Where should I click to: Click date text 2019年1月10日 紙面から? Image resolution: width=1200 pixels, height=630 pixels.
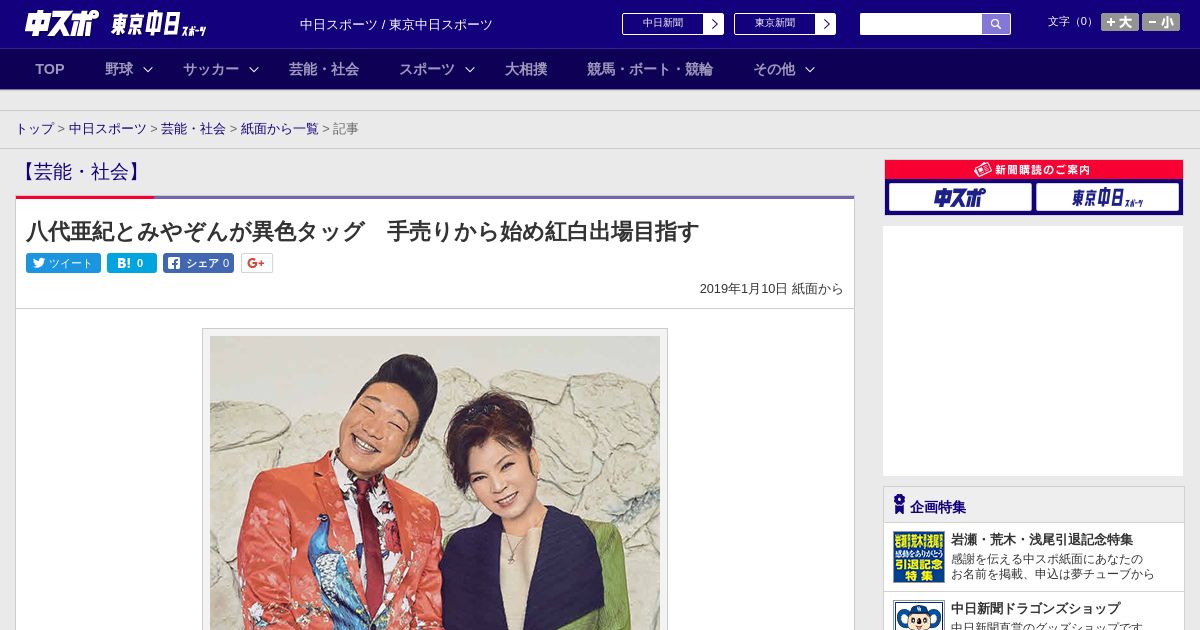coord(771,289)
